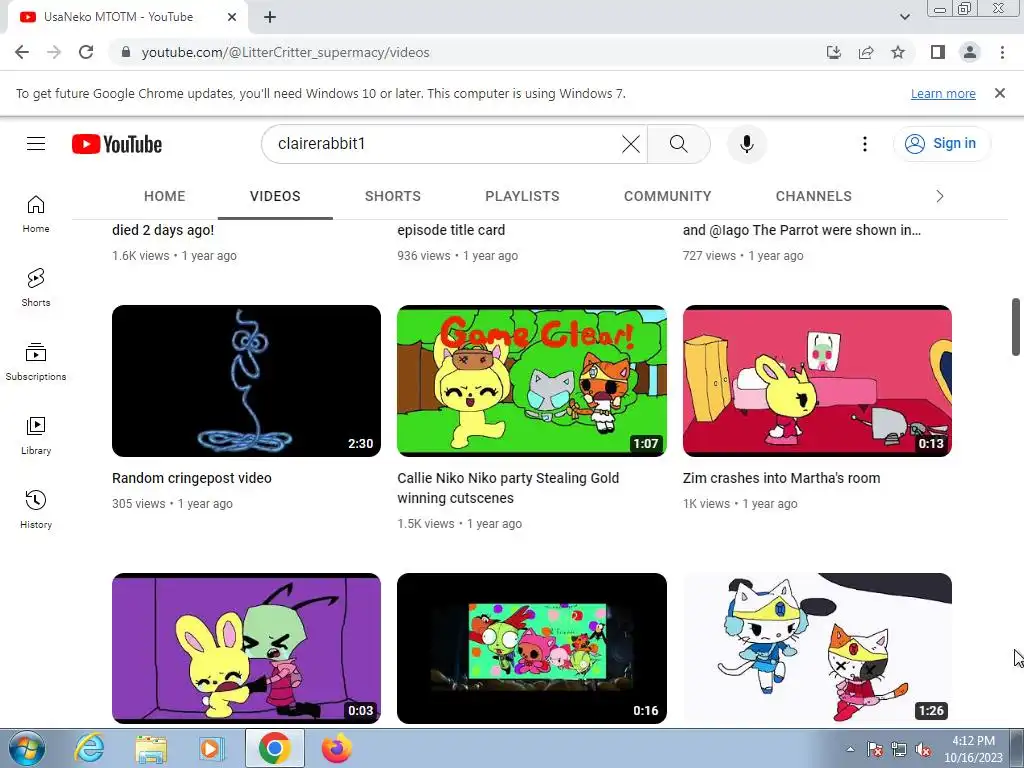The image size is (1024, 768).
Task: Click the 'episode title card' video title
Action: tap(451, 230)
